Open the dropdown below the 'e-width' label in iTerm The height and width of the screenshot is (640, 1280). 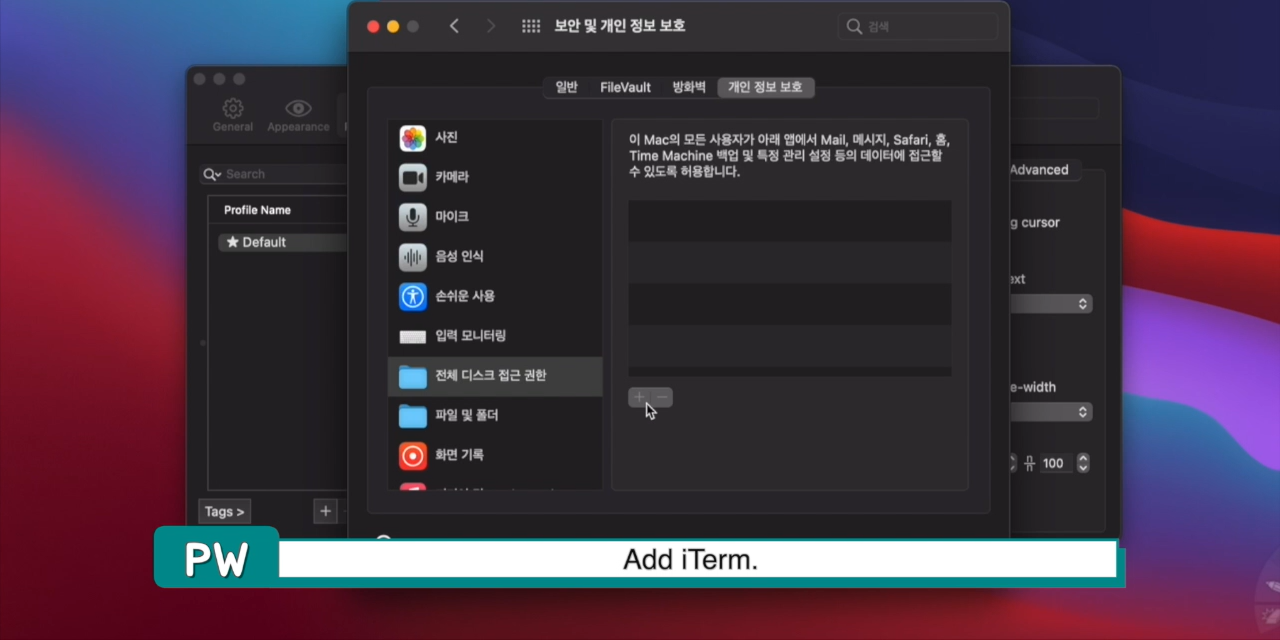coord(1050,412)
